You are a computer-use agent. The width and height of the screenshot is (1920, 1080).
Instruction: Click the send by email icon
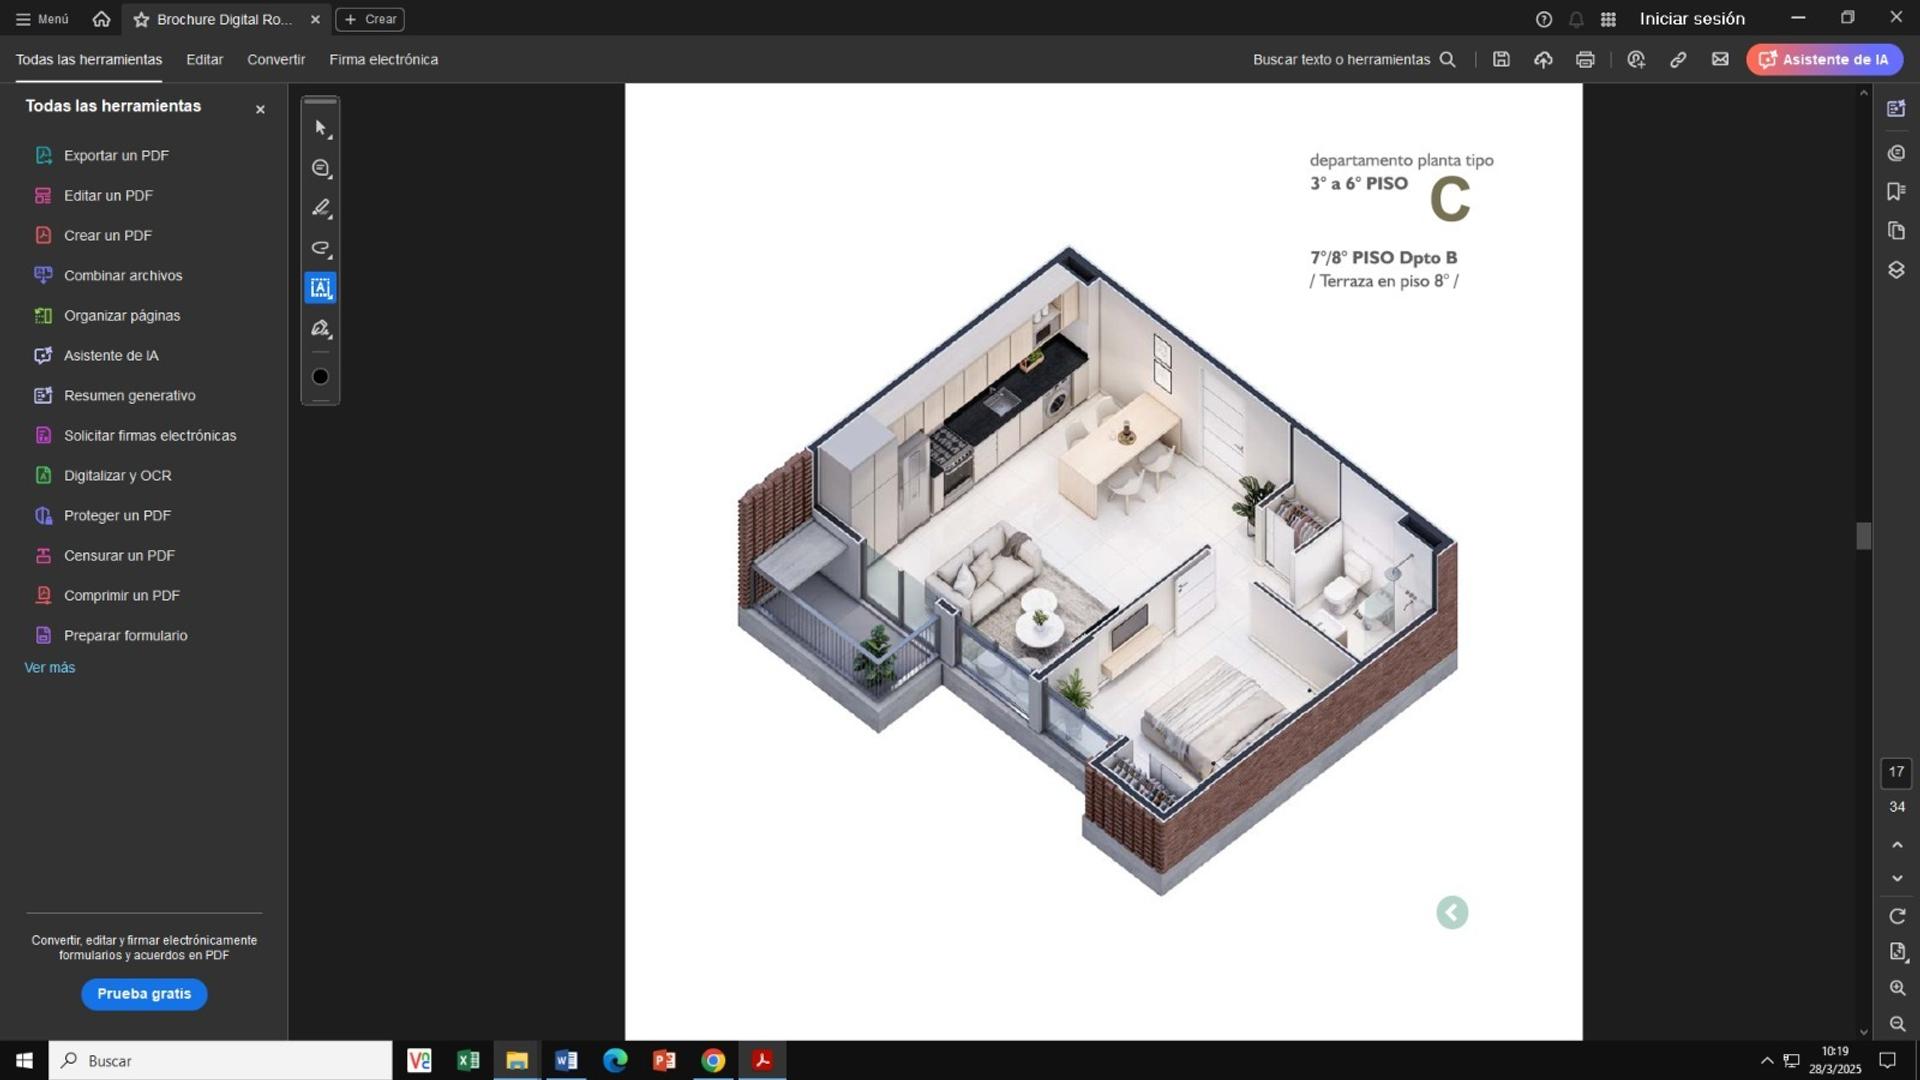coord(1720,59)
